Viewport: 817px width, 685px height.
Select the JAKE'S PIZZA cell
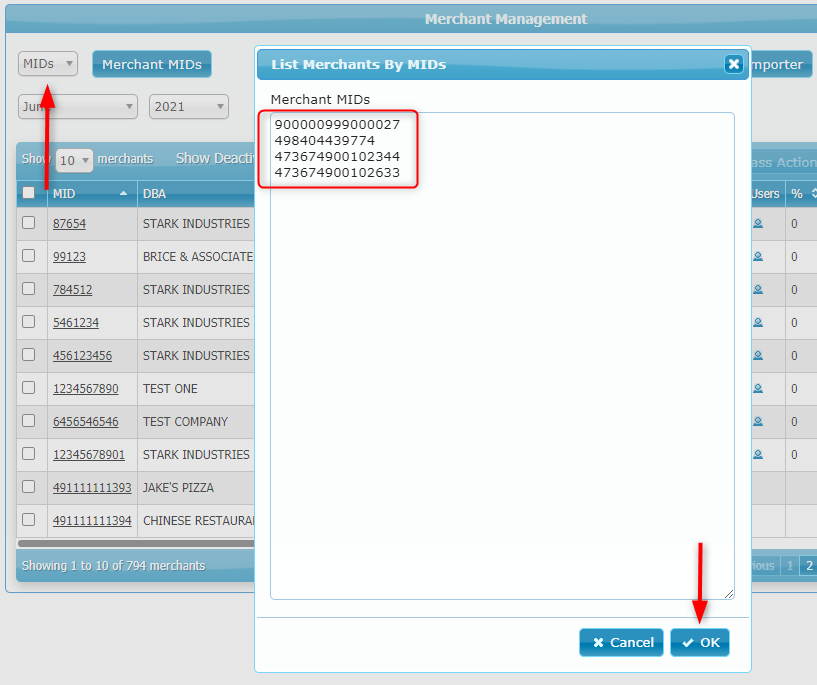[x=196, y=488]
